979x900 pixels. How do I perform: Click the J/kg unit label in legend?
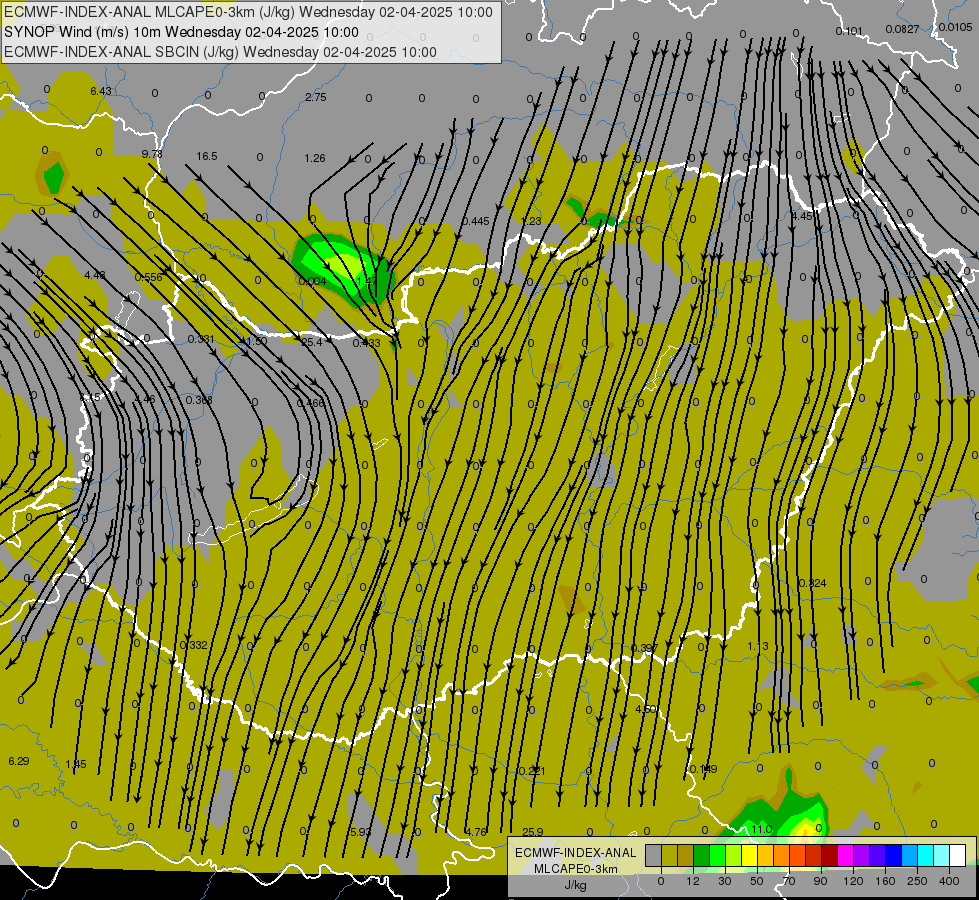point(575,885)
